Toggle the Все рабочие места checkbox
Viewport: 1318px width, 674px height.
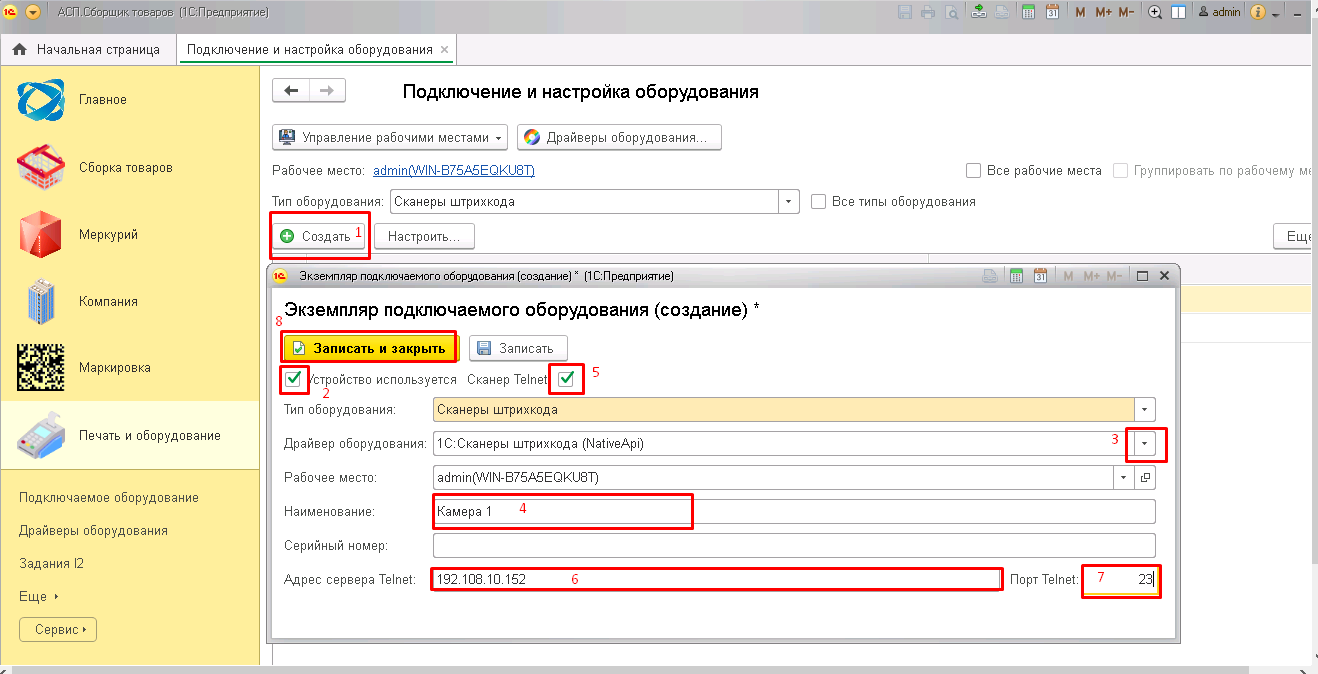[973, 171]
